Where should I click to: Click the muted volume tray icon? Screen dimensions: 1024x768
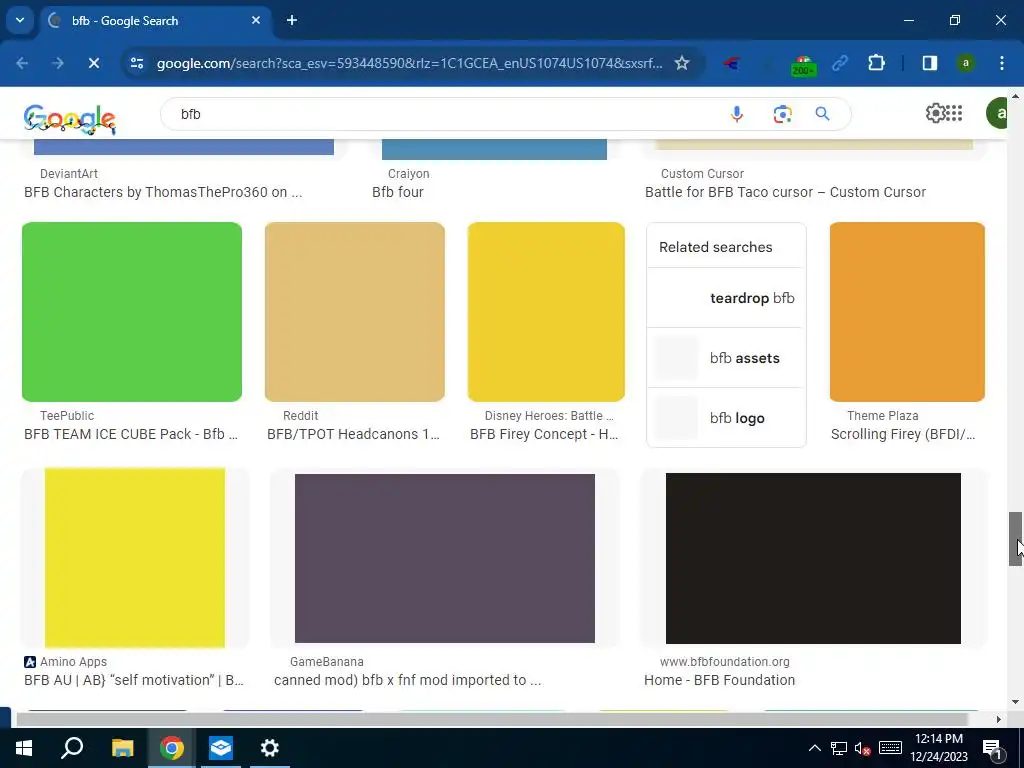tap(862, 748)
